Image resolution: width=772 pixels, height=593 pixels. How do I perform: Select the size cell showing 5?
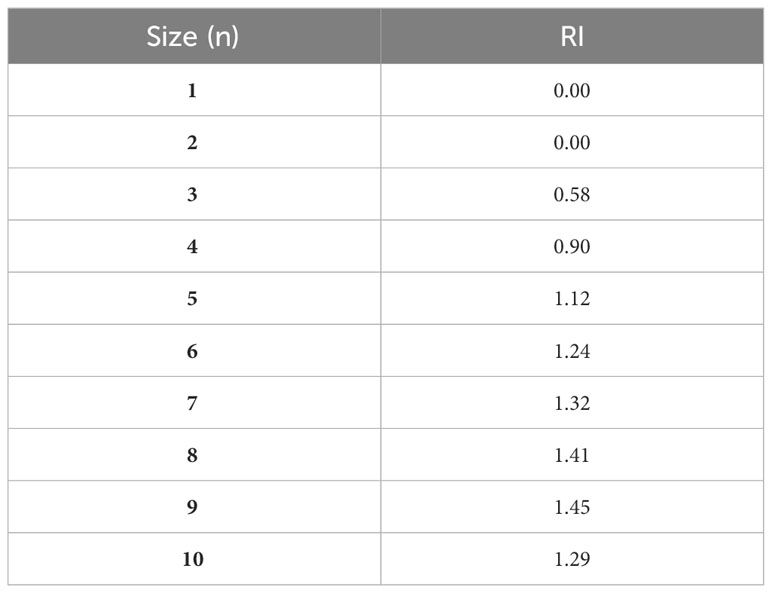[192, 299]
